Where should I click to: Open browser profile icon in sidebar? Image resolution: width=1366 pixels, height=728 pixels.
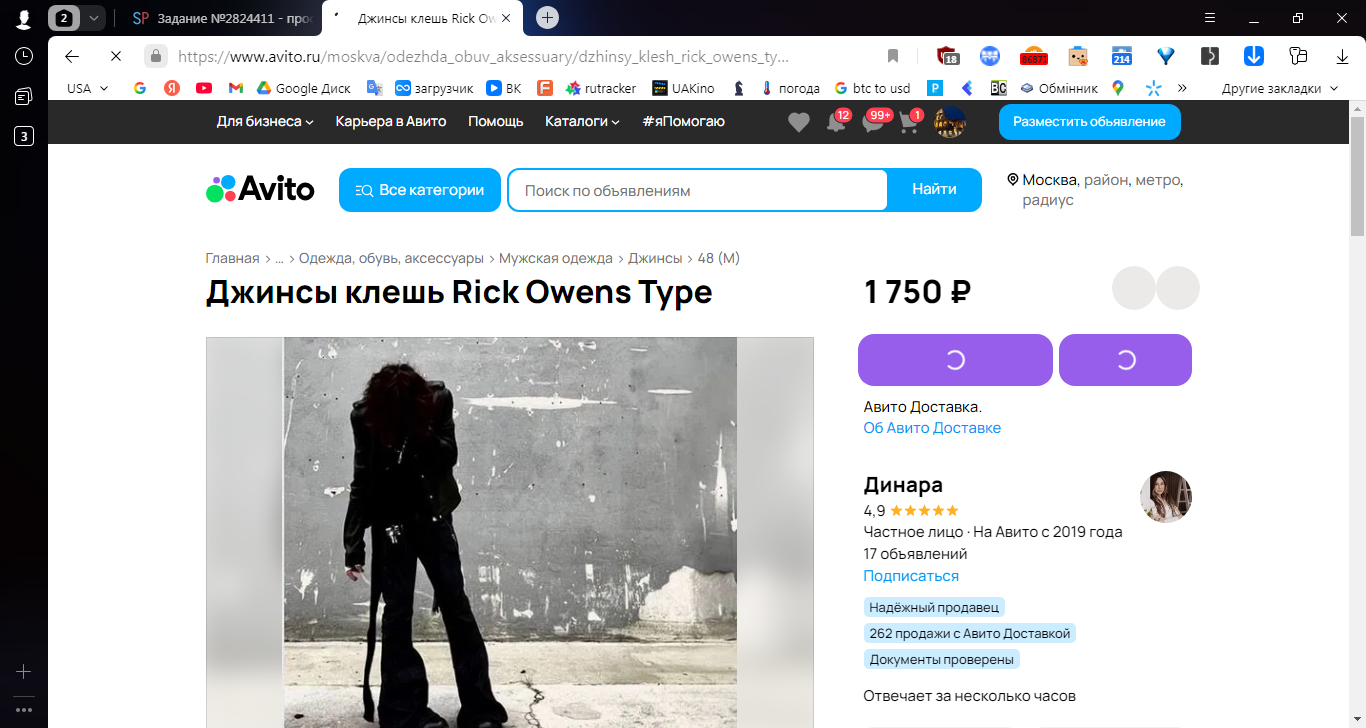tap(24, 19)
